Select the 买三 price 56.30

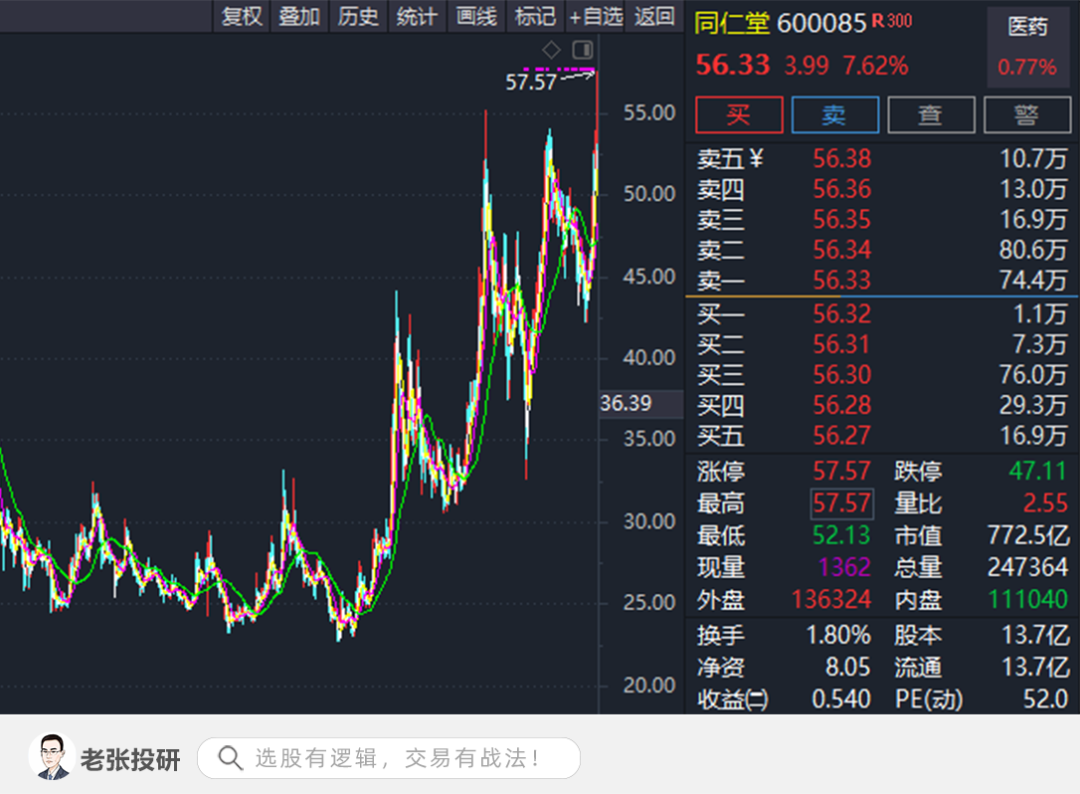click(x=842, y=375)
